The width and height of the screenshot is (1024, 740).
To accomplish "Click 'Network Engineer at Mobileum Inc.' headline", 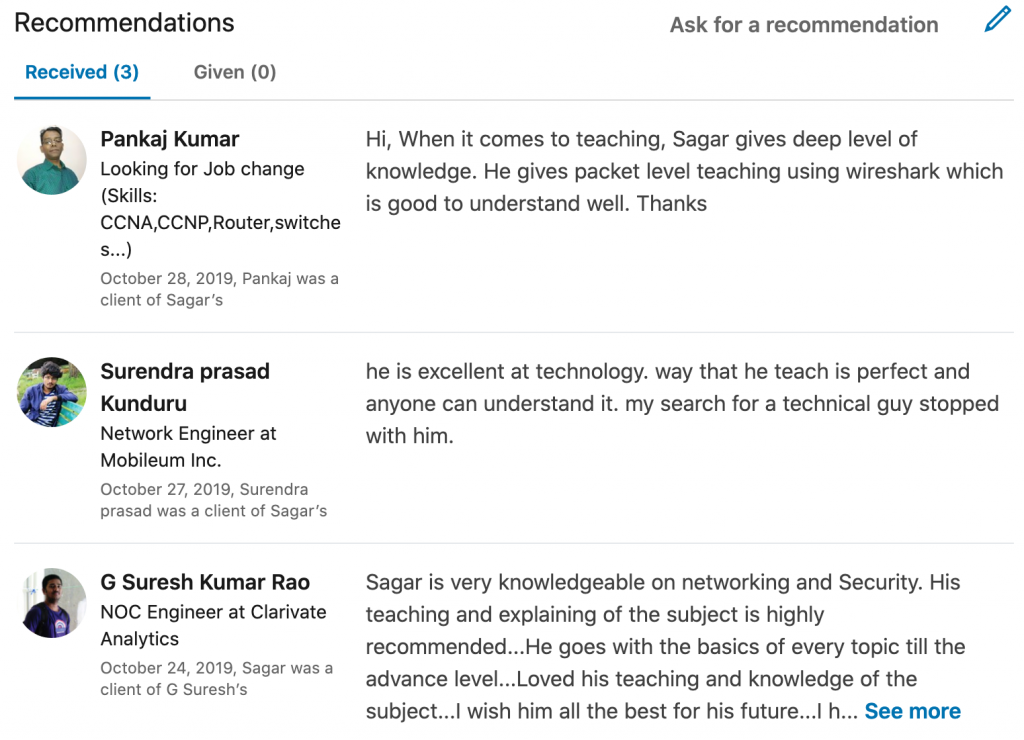I will click(x=188, y=447).
